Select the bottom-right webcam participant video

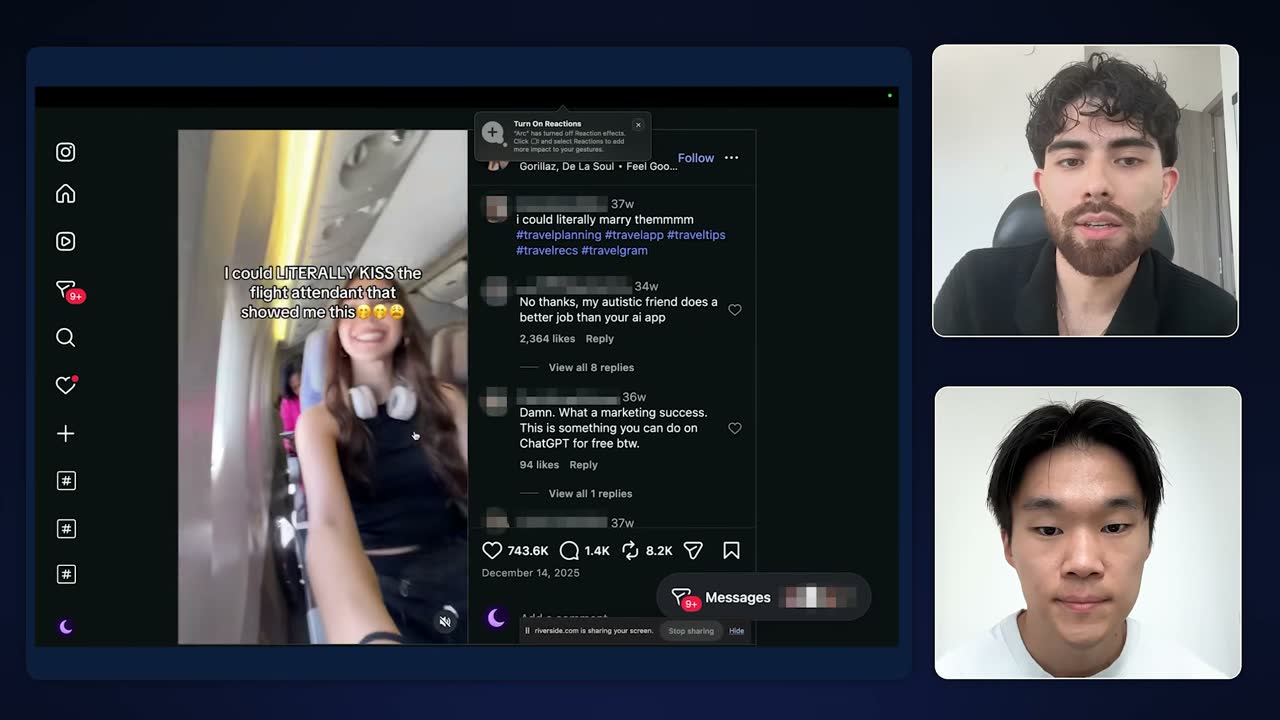coord(1088,533)
